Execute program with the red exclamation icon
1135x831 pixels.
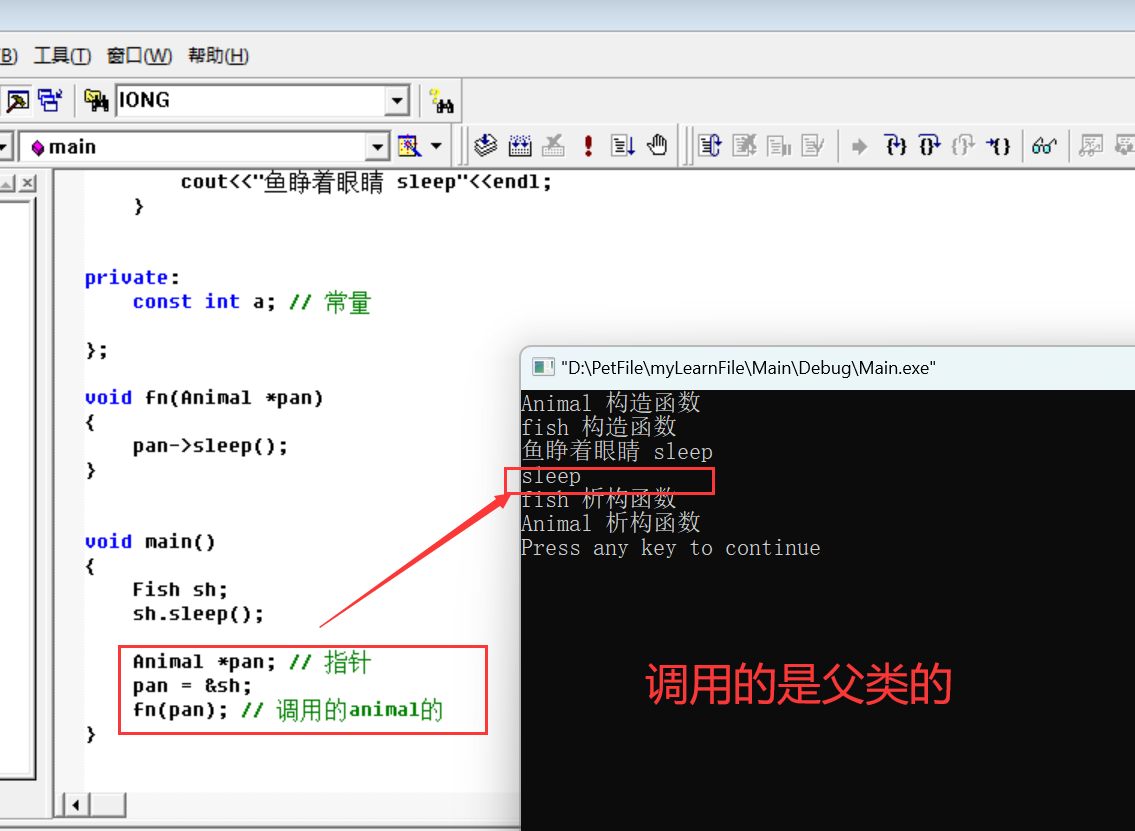[588, 146]
